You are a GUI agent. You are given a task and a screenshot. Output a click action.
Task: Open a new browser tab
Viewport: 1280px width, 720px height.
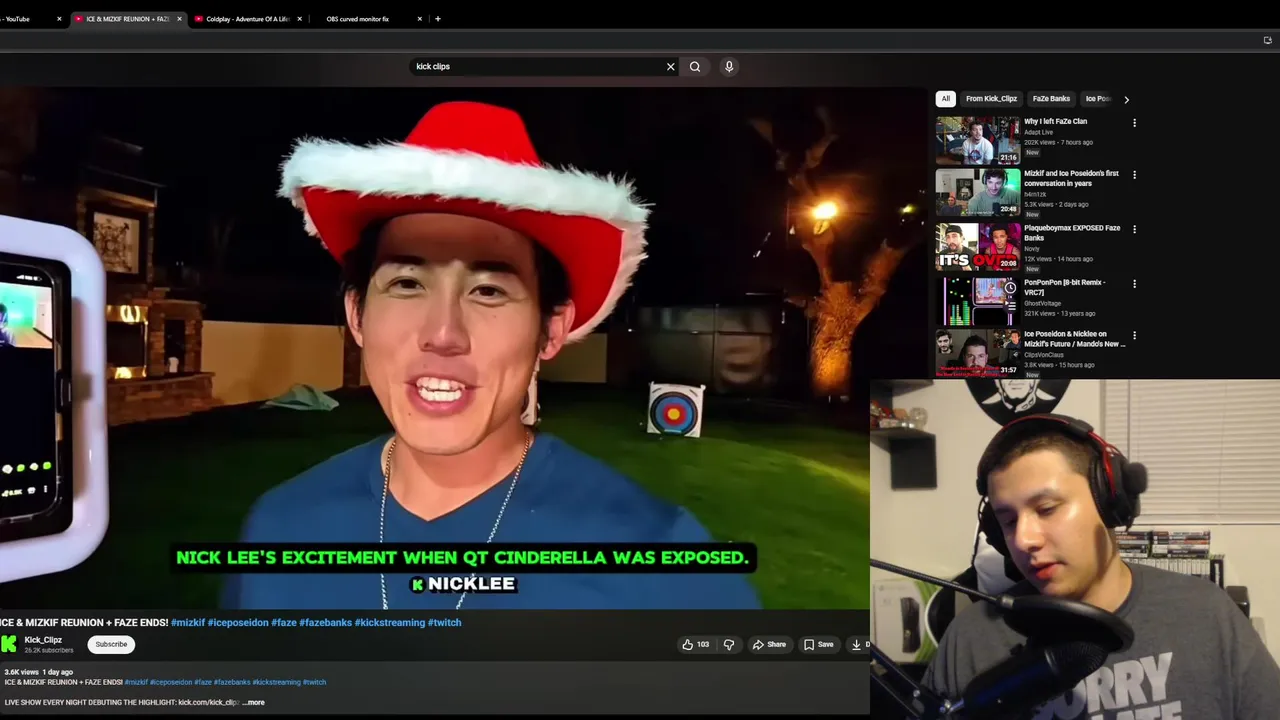(x=437, y=19)
